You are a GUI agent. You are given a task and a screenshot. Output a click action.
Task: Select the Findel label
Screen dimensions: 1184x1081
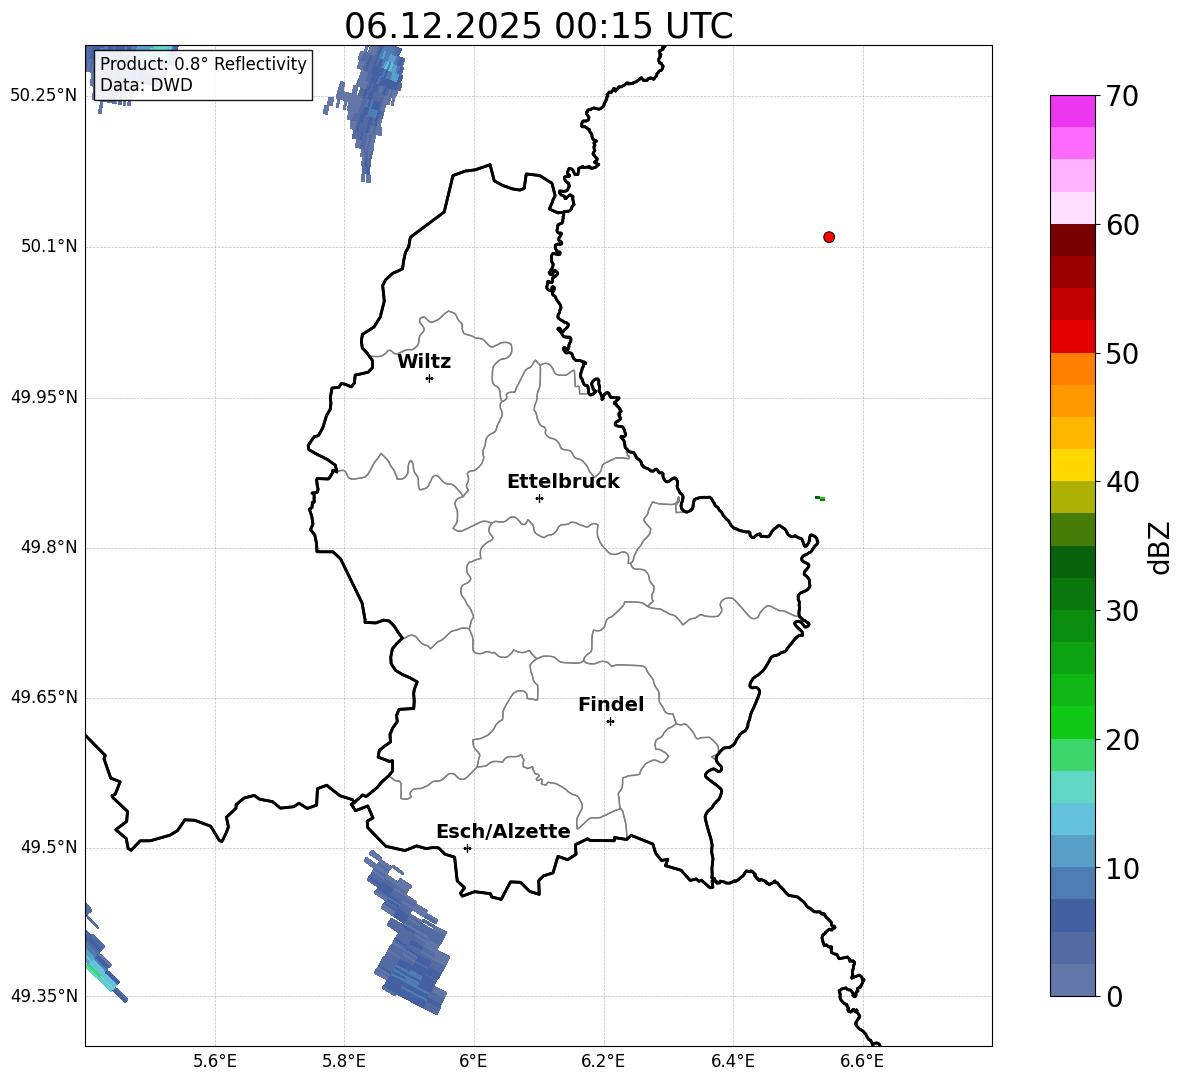[x=611, y=704]
